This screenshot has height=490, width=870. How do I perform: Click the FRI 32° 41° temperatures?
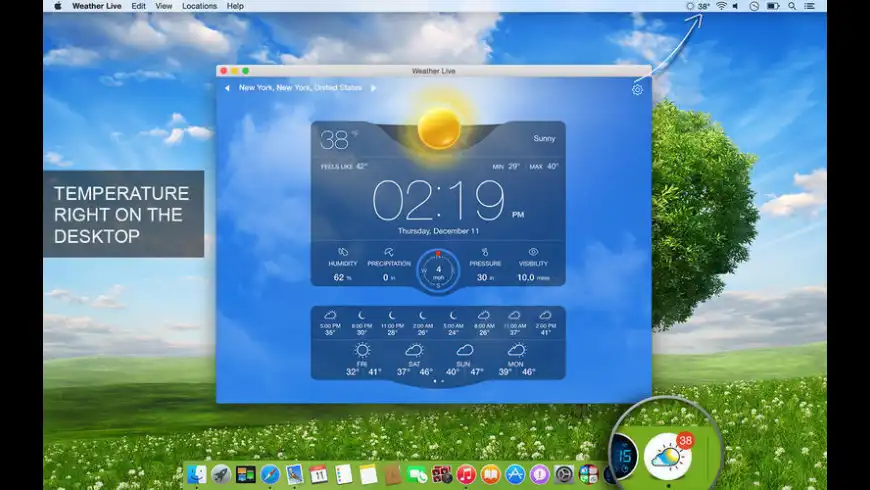pyautogui.click(x=363, y=372)
